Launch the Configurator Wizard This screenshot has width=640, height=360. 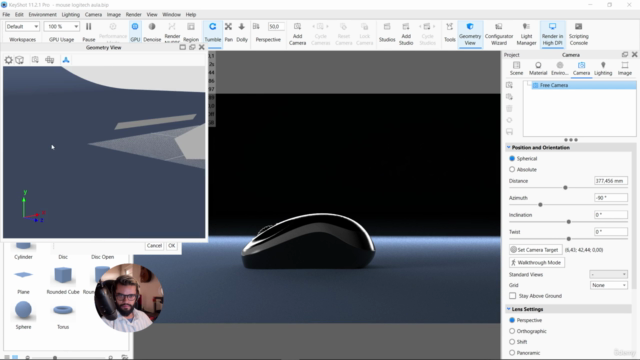point(499,33)
